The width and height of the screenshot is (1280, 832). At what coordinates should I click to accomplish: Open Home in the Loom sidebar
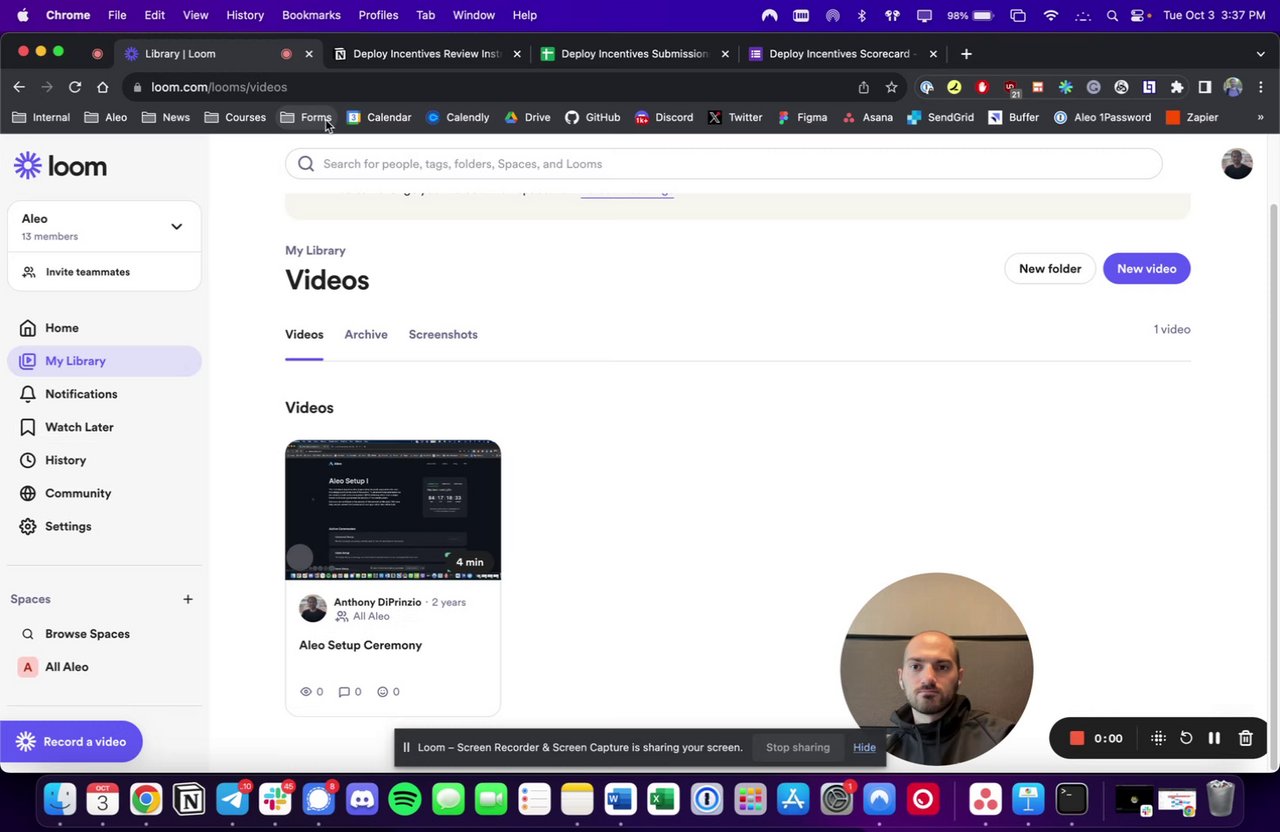click(104, 328)
